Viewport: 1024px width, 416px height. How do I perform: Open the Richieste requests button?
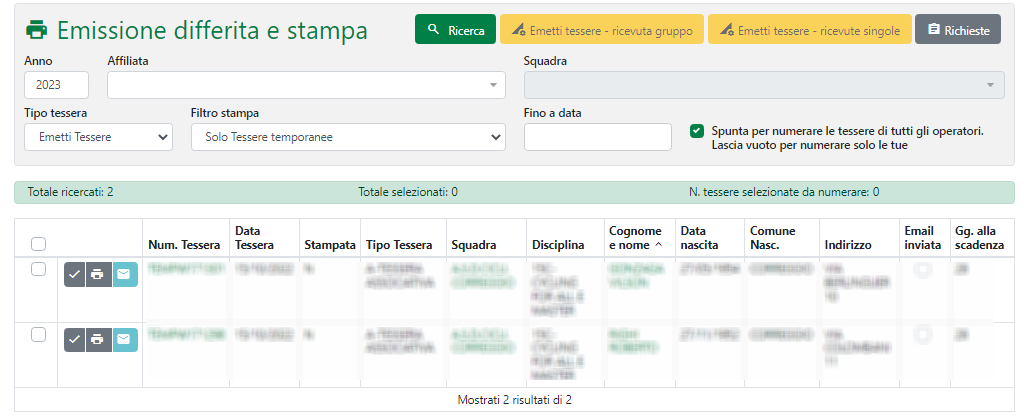pos(957,30)
